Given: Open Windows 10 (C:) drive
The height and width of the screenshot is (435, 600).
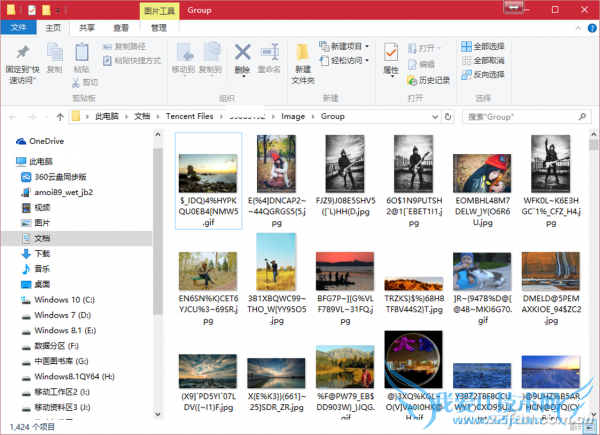Looking at the screenshot, I should (58, 300).
